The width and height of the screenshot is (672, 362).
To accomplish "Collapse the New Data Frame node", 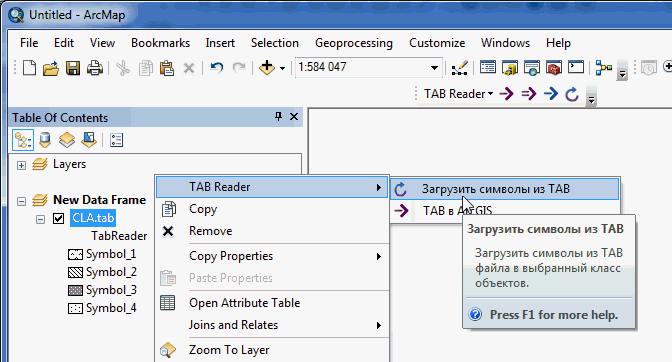I will coord(21,201).
